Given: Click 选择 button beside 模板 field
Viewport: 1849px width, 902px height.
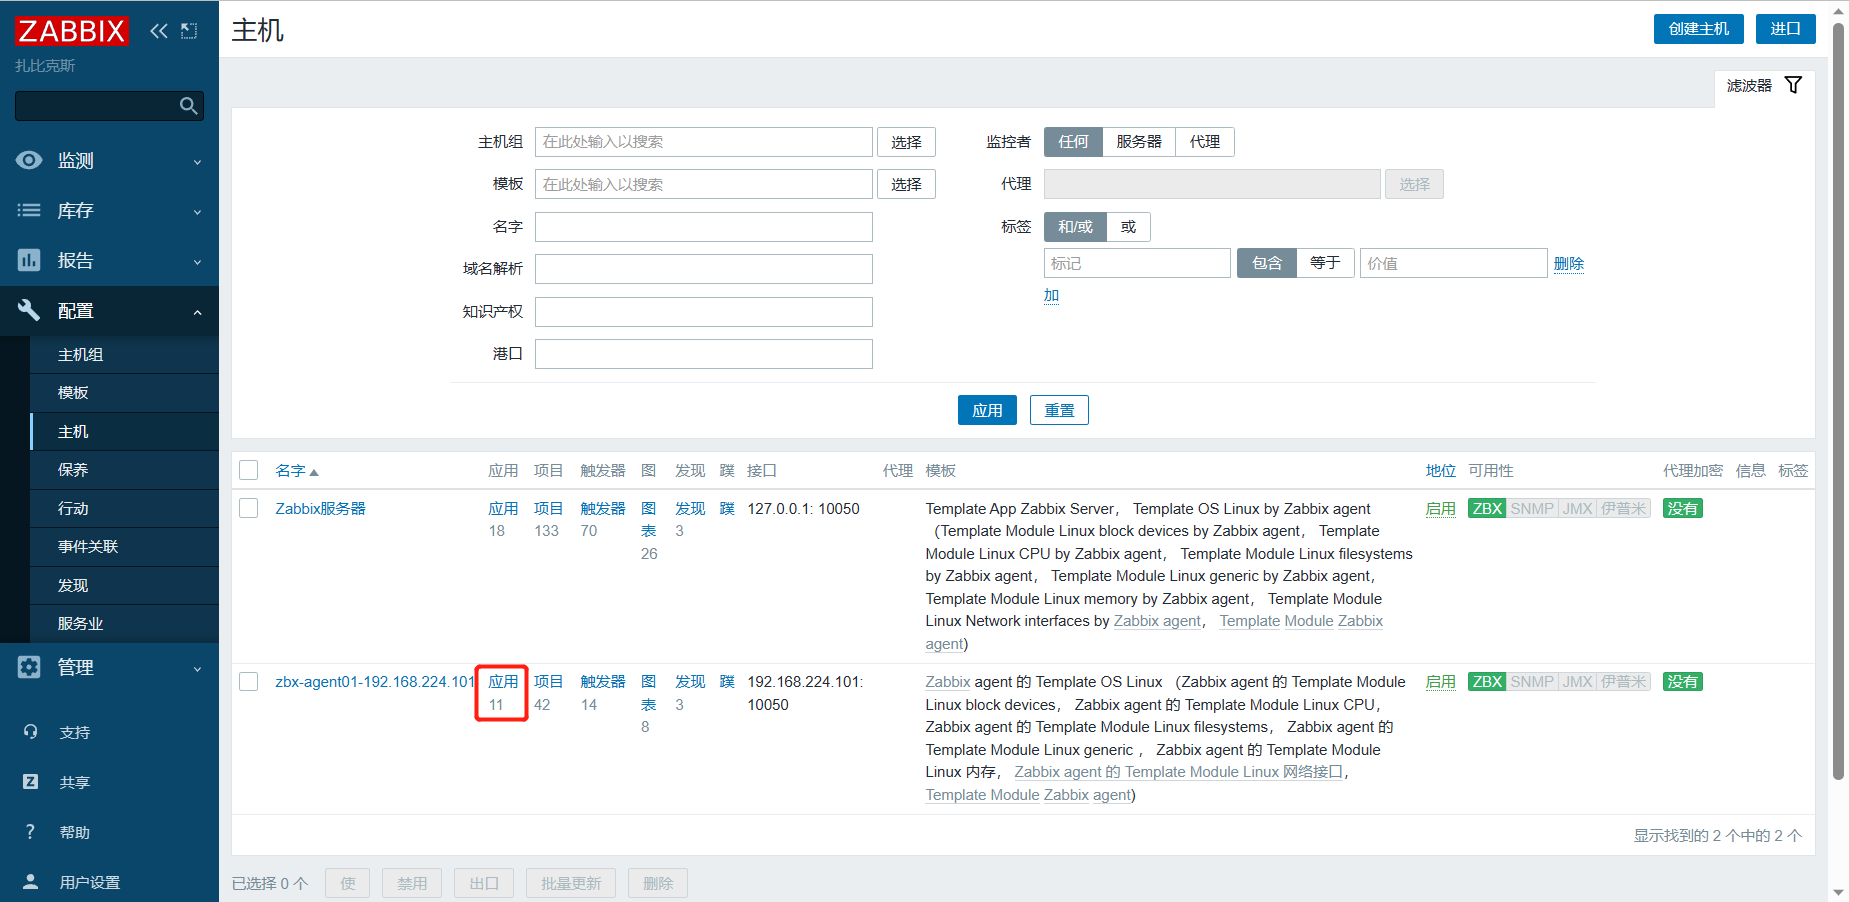Looking at the screenshot, I should click(906, 184).
